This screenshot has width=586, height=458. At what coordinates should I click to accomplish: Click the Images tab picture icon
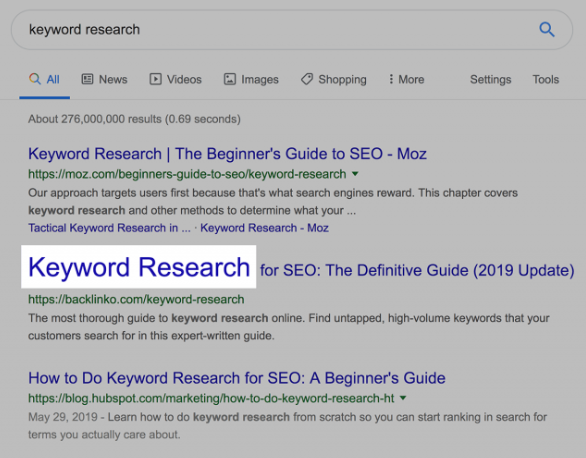pyautogui.click(x=229, y=79)
